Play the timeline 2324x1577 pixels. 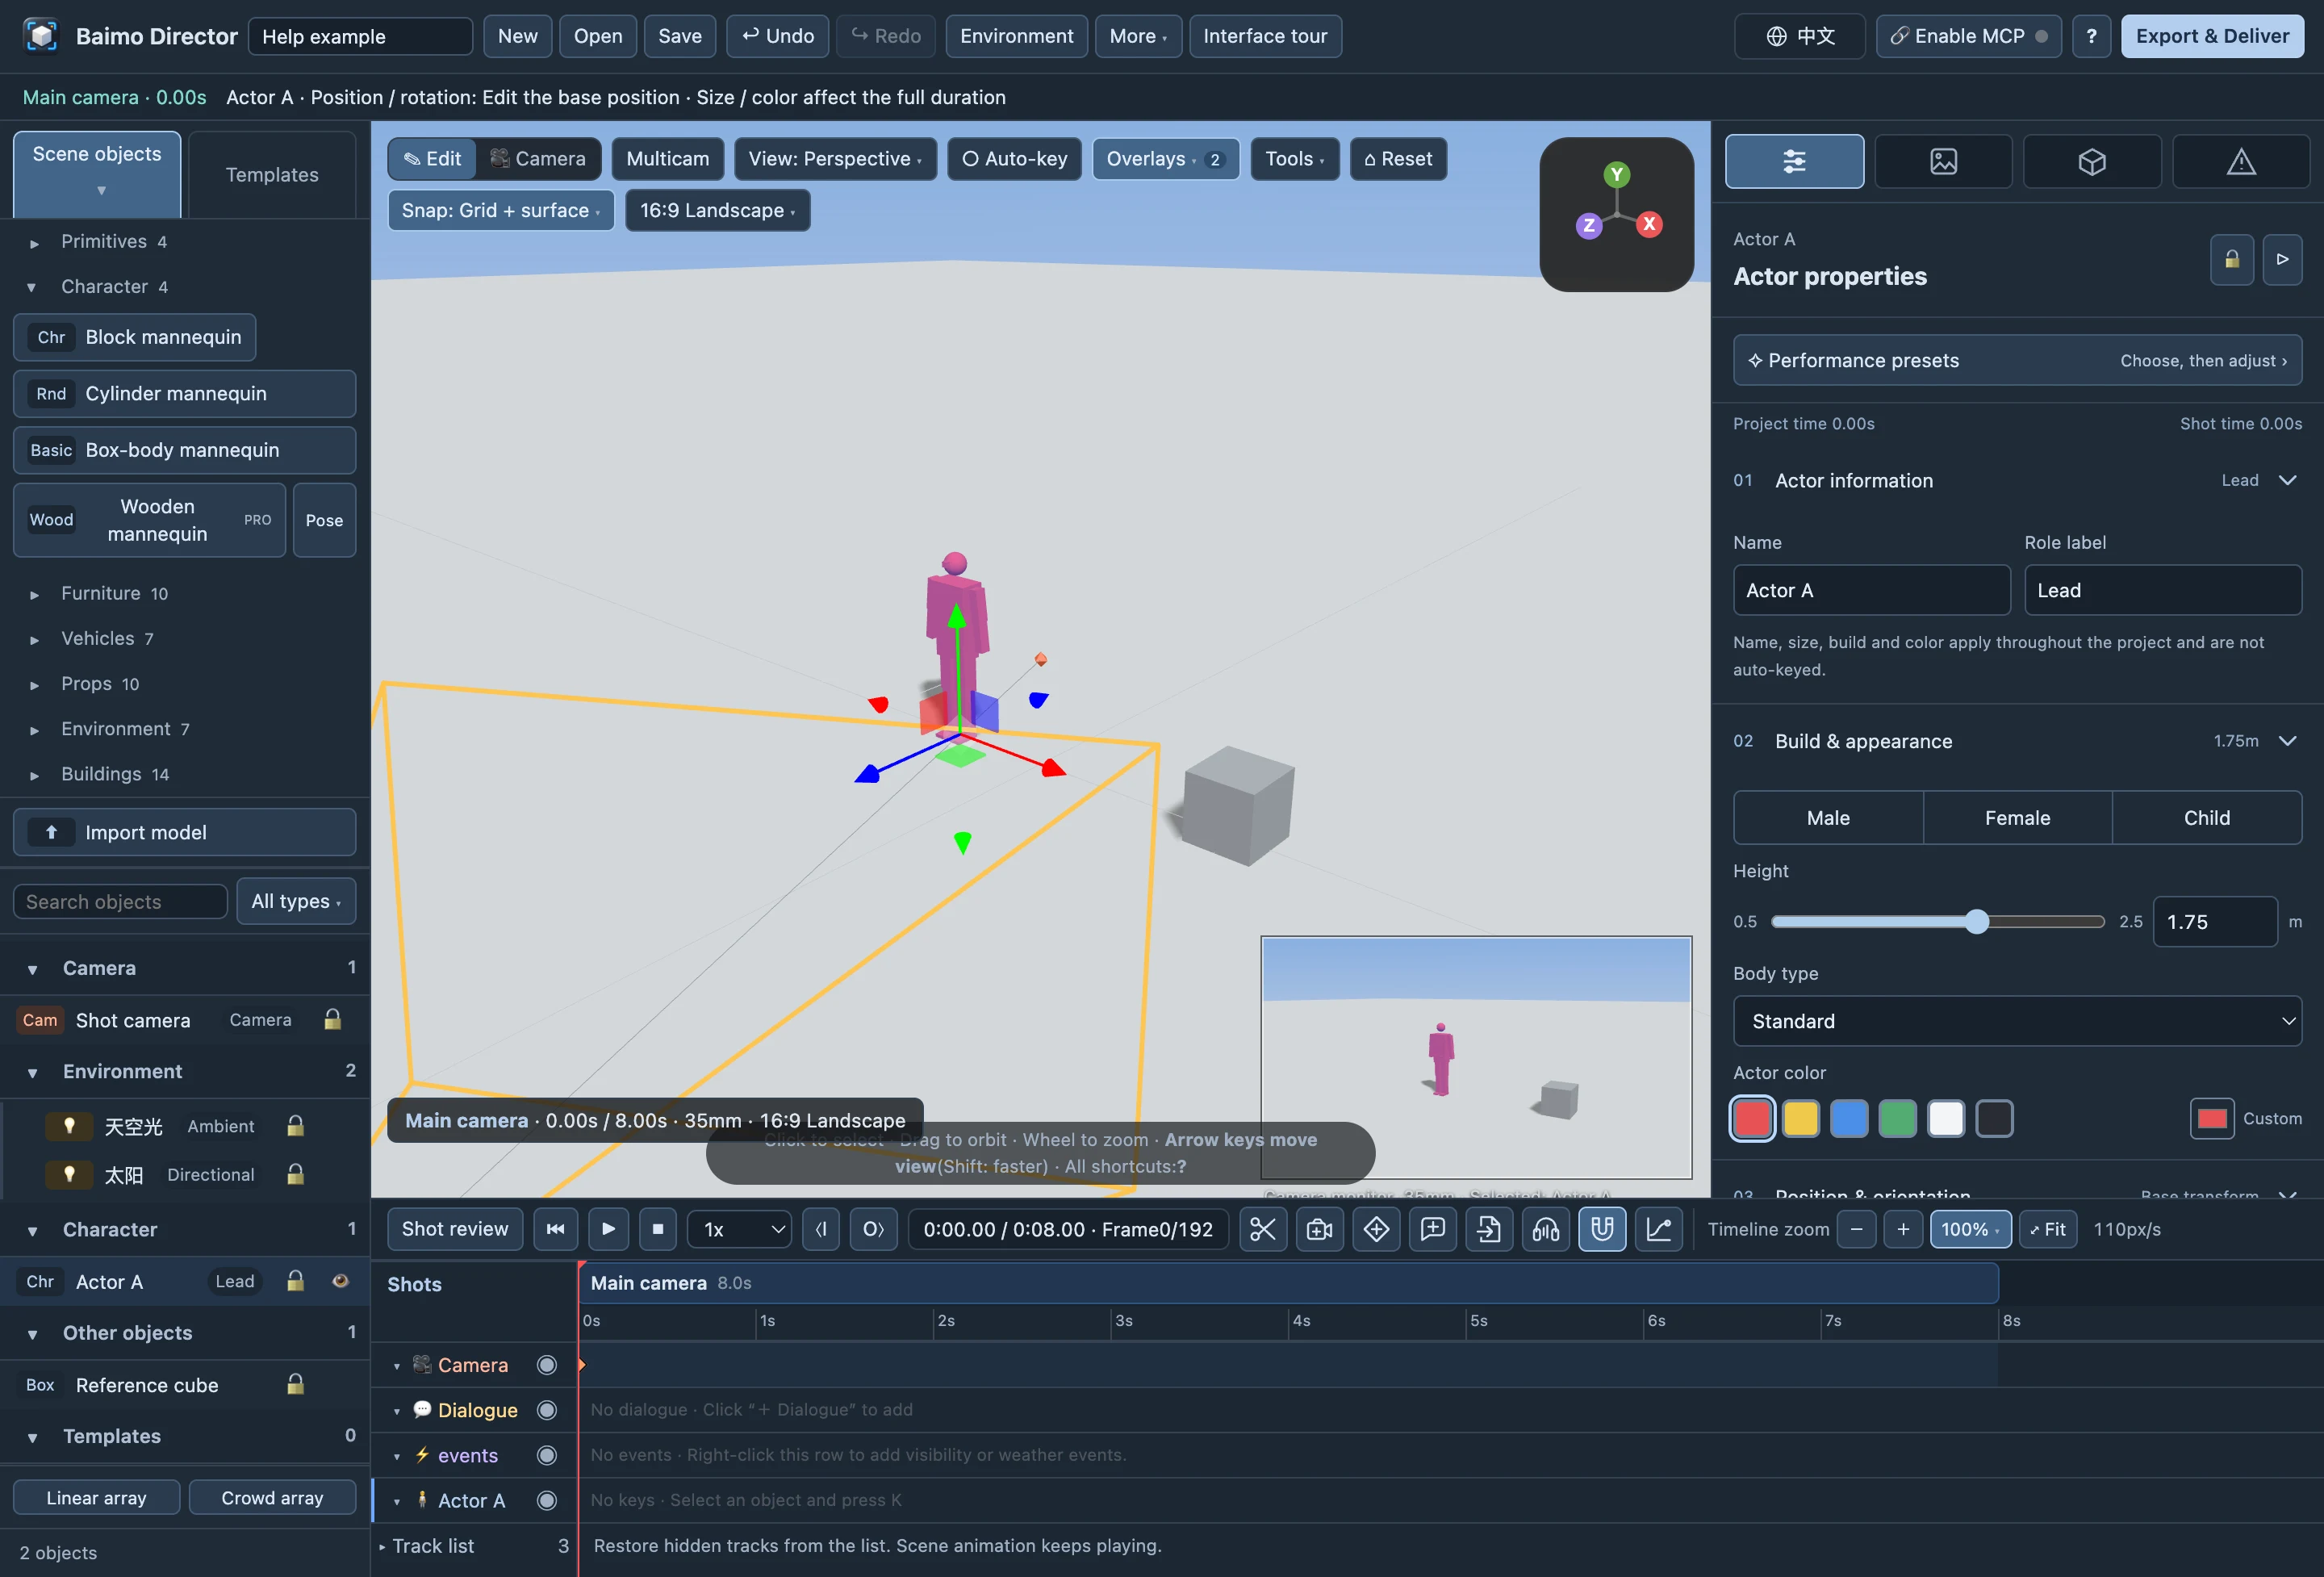click(608, 1229)
